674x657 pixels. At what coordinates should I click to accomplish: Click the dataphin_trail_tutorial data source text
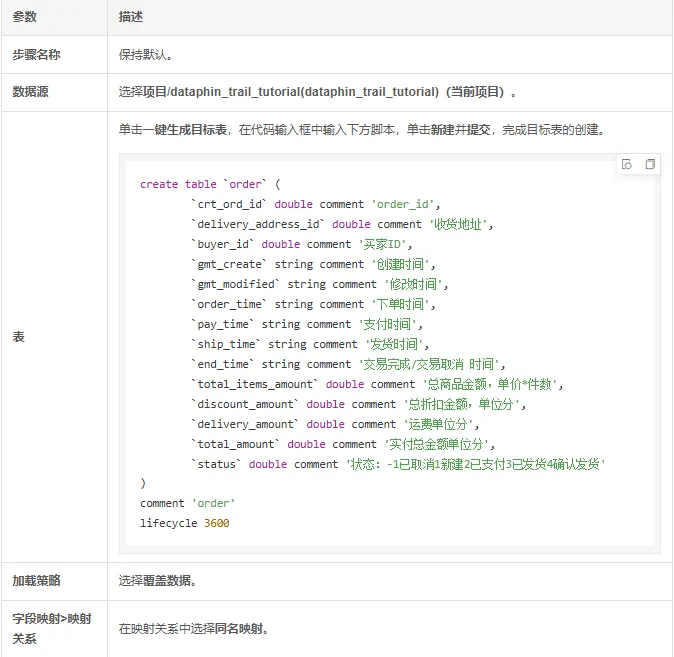click(318, 92)
